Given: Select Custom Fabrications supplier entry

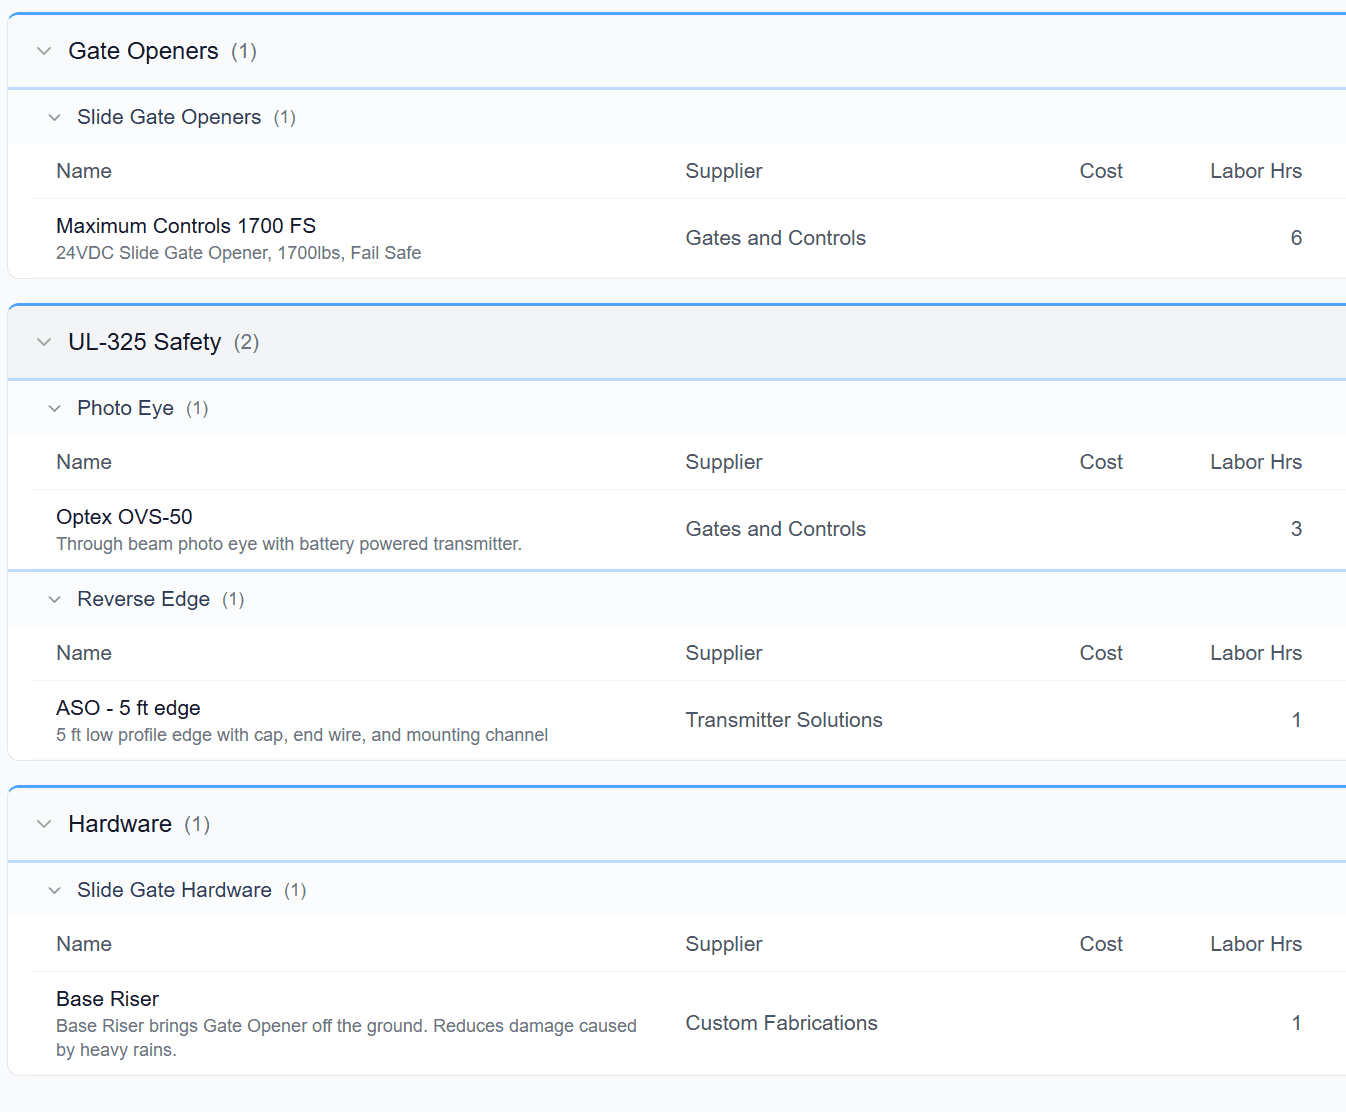Looking at the screenshot, I should coord(781,1023).
